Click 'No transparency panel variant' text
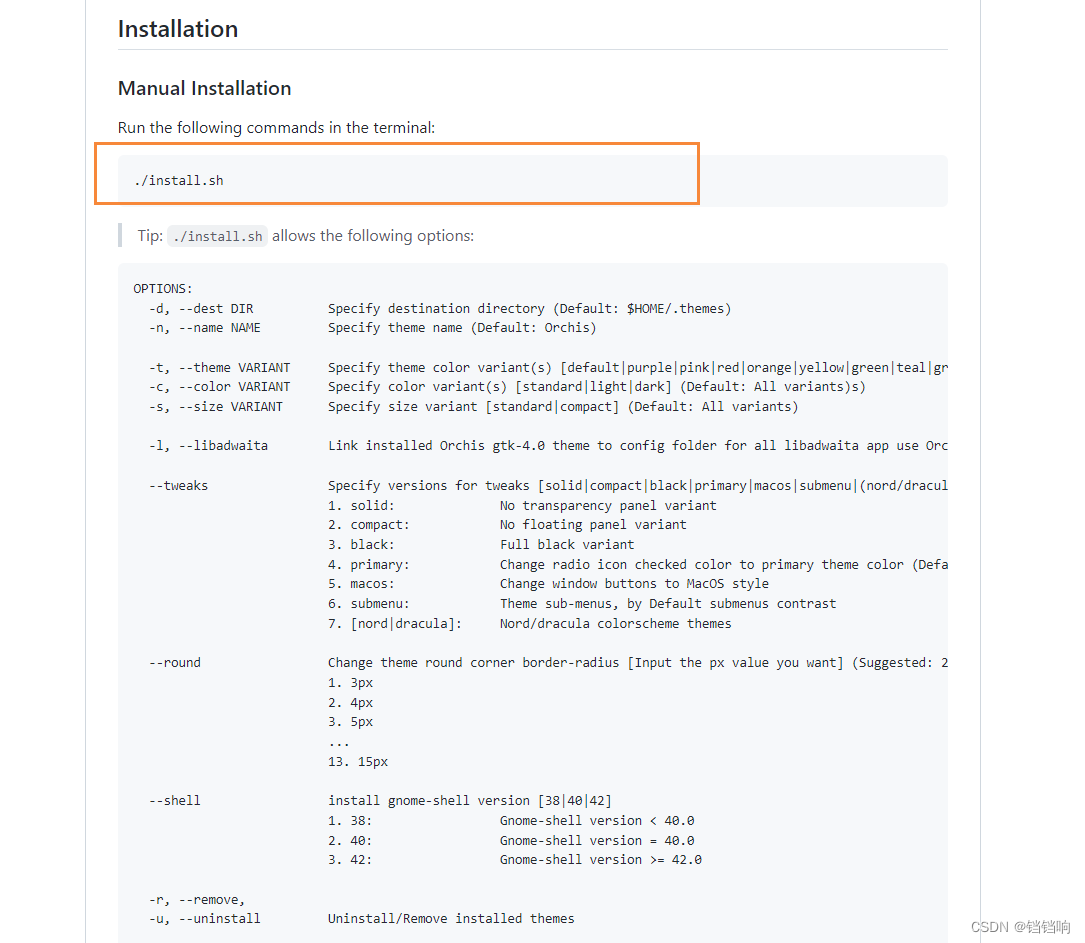The image size is (1085, 943). click(x=608, y=506)
